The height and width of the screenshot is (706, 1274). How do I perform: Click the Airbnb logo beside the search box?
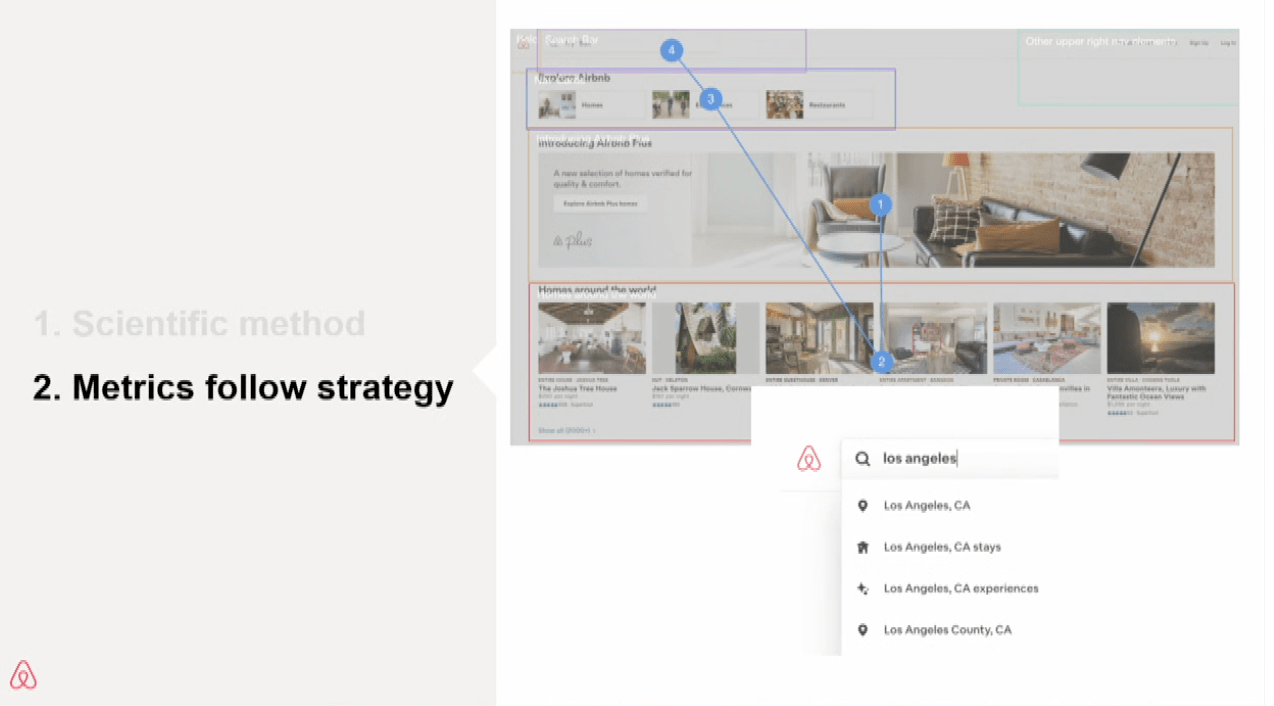pos(808,459)
